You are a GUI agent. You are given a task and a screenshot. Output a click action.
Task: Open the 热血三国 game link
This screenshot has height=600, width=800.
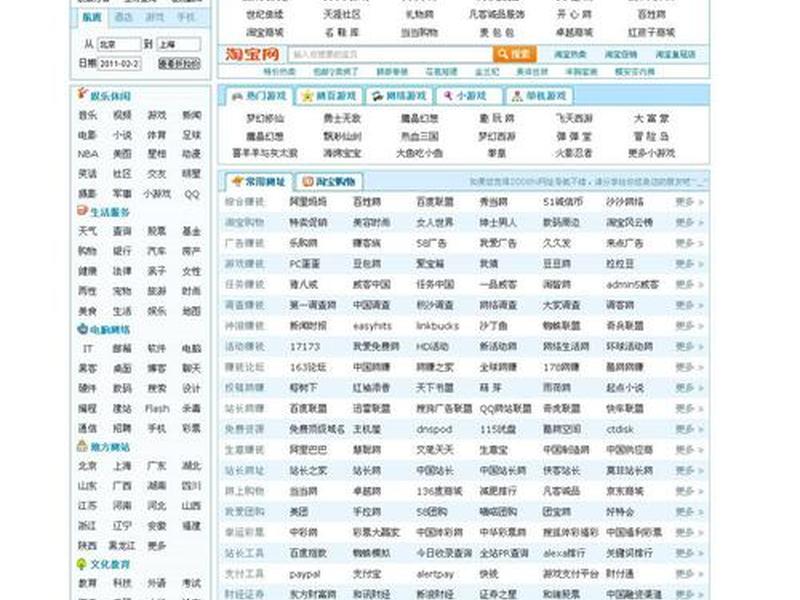(419, 136)
